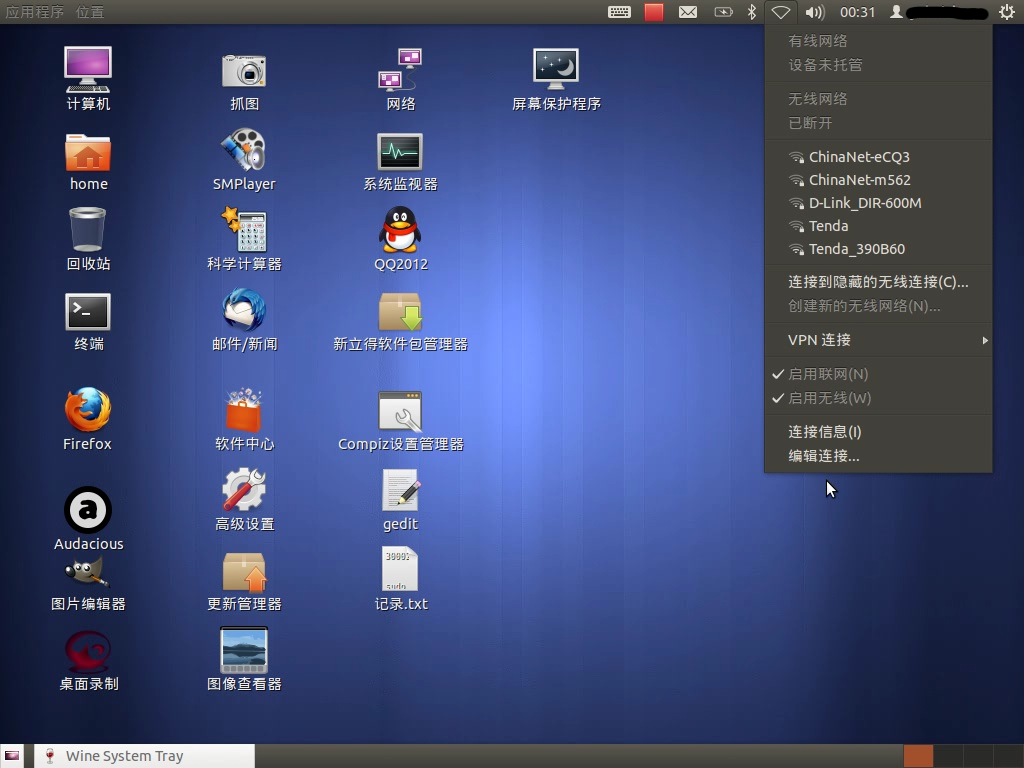The image size is (1024, 768).
Task: Choose 连接到隐藏的无线连接(C)...
Action: pos(878,282)
